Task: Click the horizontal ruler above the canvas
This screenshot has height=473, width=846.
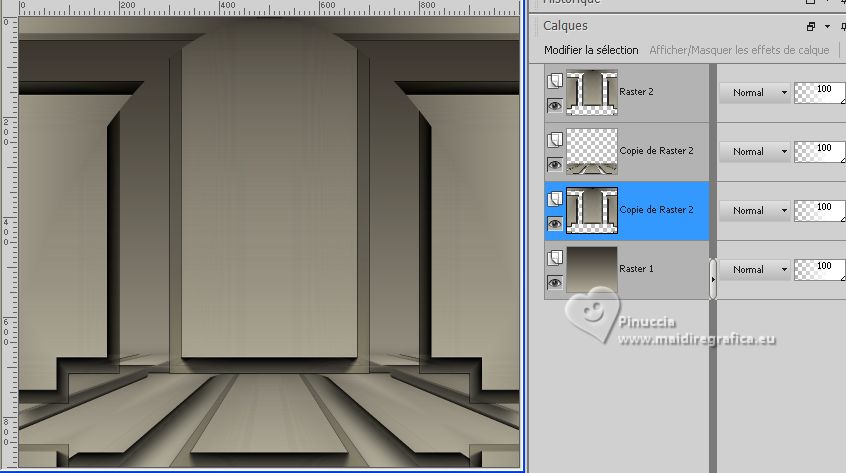Action: pyautogui.click(x=269, y=8)
